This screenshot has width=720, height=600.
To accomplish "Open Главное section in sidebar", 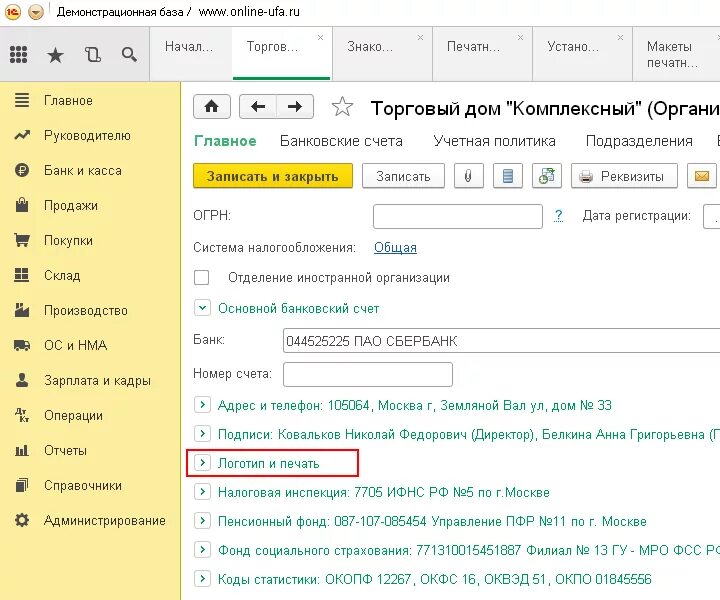I will click(x=68, y=101).
